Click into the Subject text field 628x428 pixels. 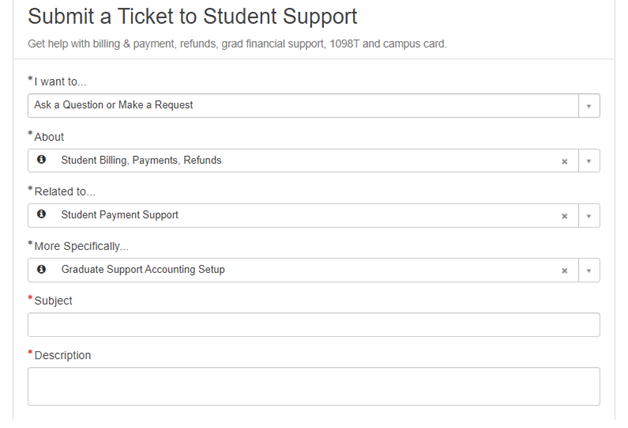313,325
